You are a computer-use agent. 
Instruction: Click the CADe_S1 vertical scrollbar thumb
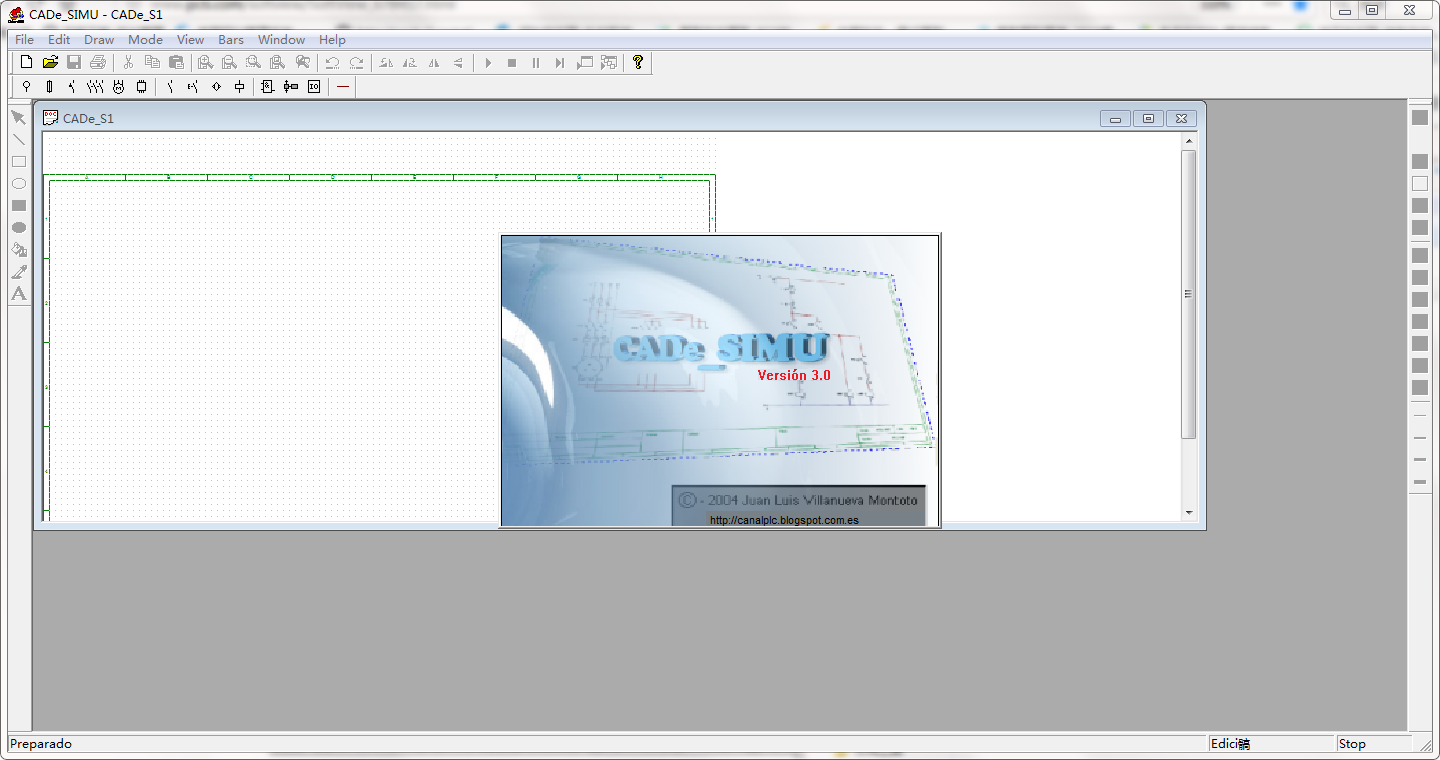tap(1188, 294)
